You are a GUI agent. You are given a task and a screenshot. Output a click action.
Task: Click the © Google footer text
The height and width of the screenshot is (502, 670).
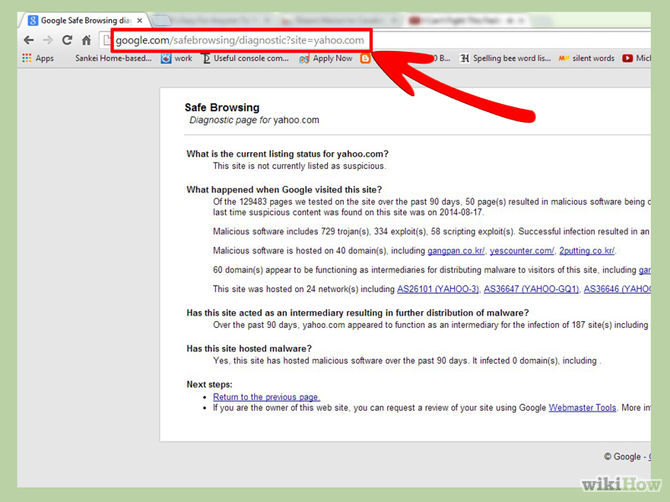tap(623, 457)
